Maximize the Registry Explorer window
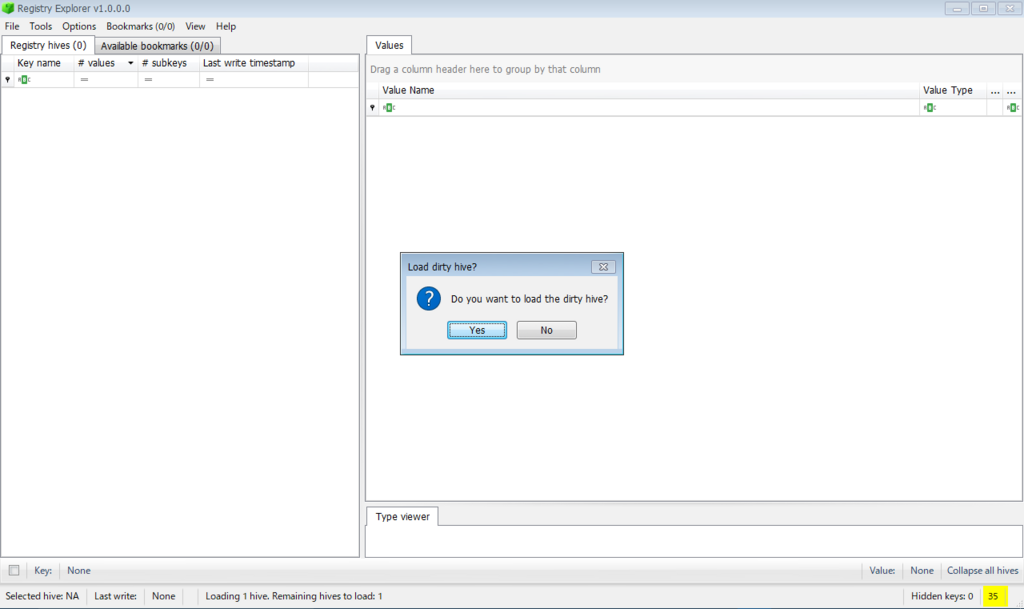 click(x=983, y=8)
